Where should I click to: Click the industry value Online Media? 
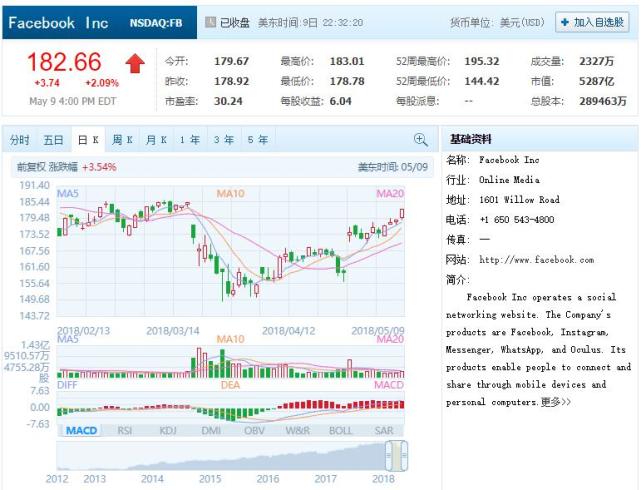pos(509,179)
